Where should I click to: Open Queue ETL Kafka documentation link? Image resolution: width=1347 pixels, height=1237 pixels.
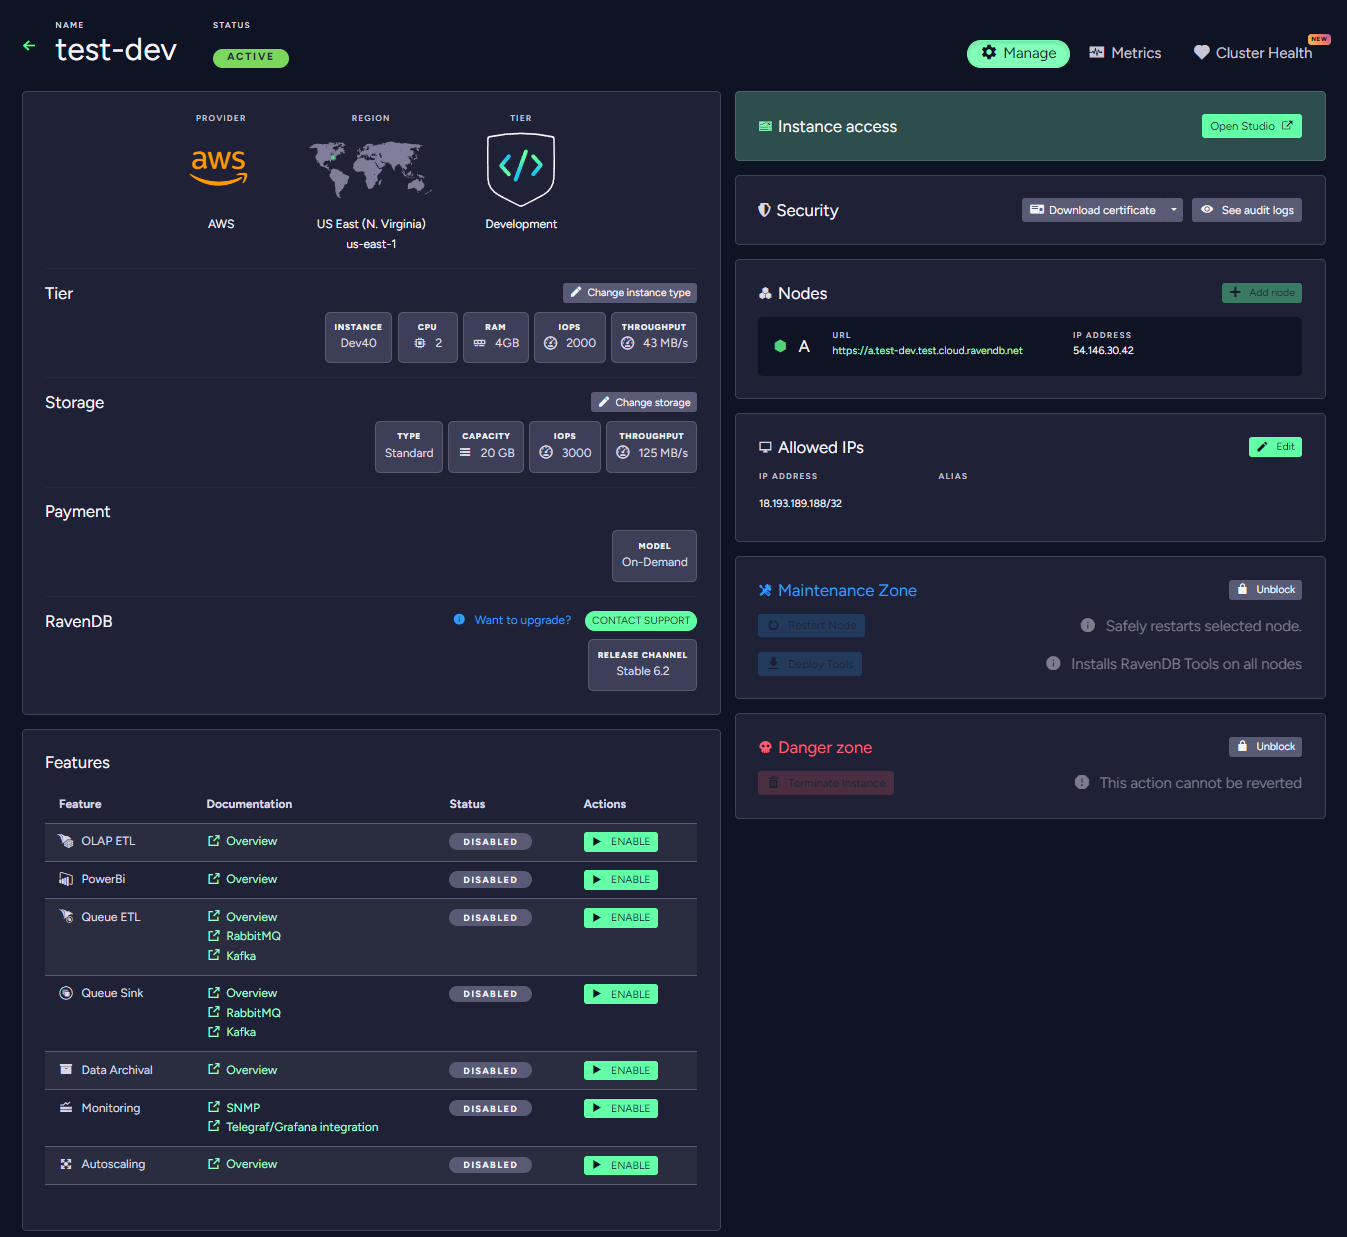point(232,956)
